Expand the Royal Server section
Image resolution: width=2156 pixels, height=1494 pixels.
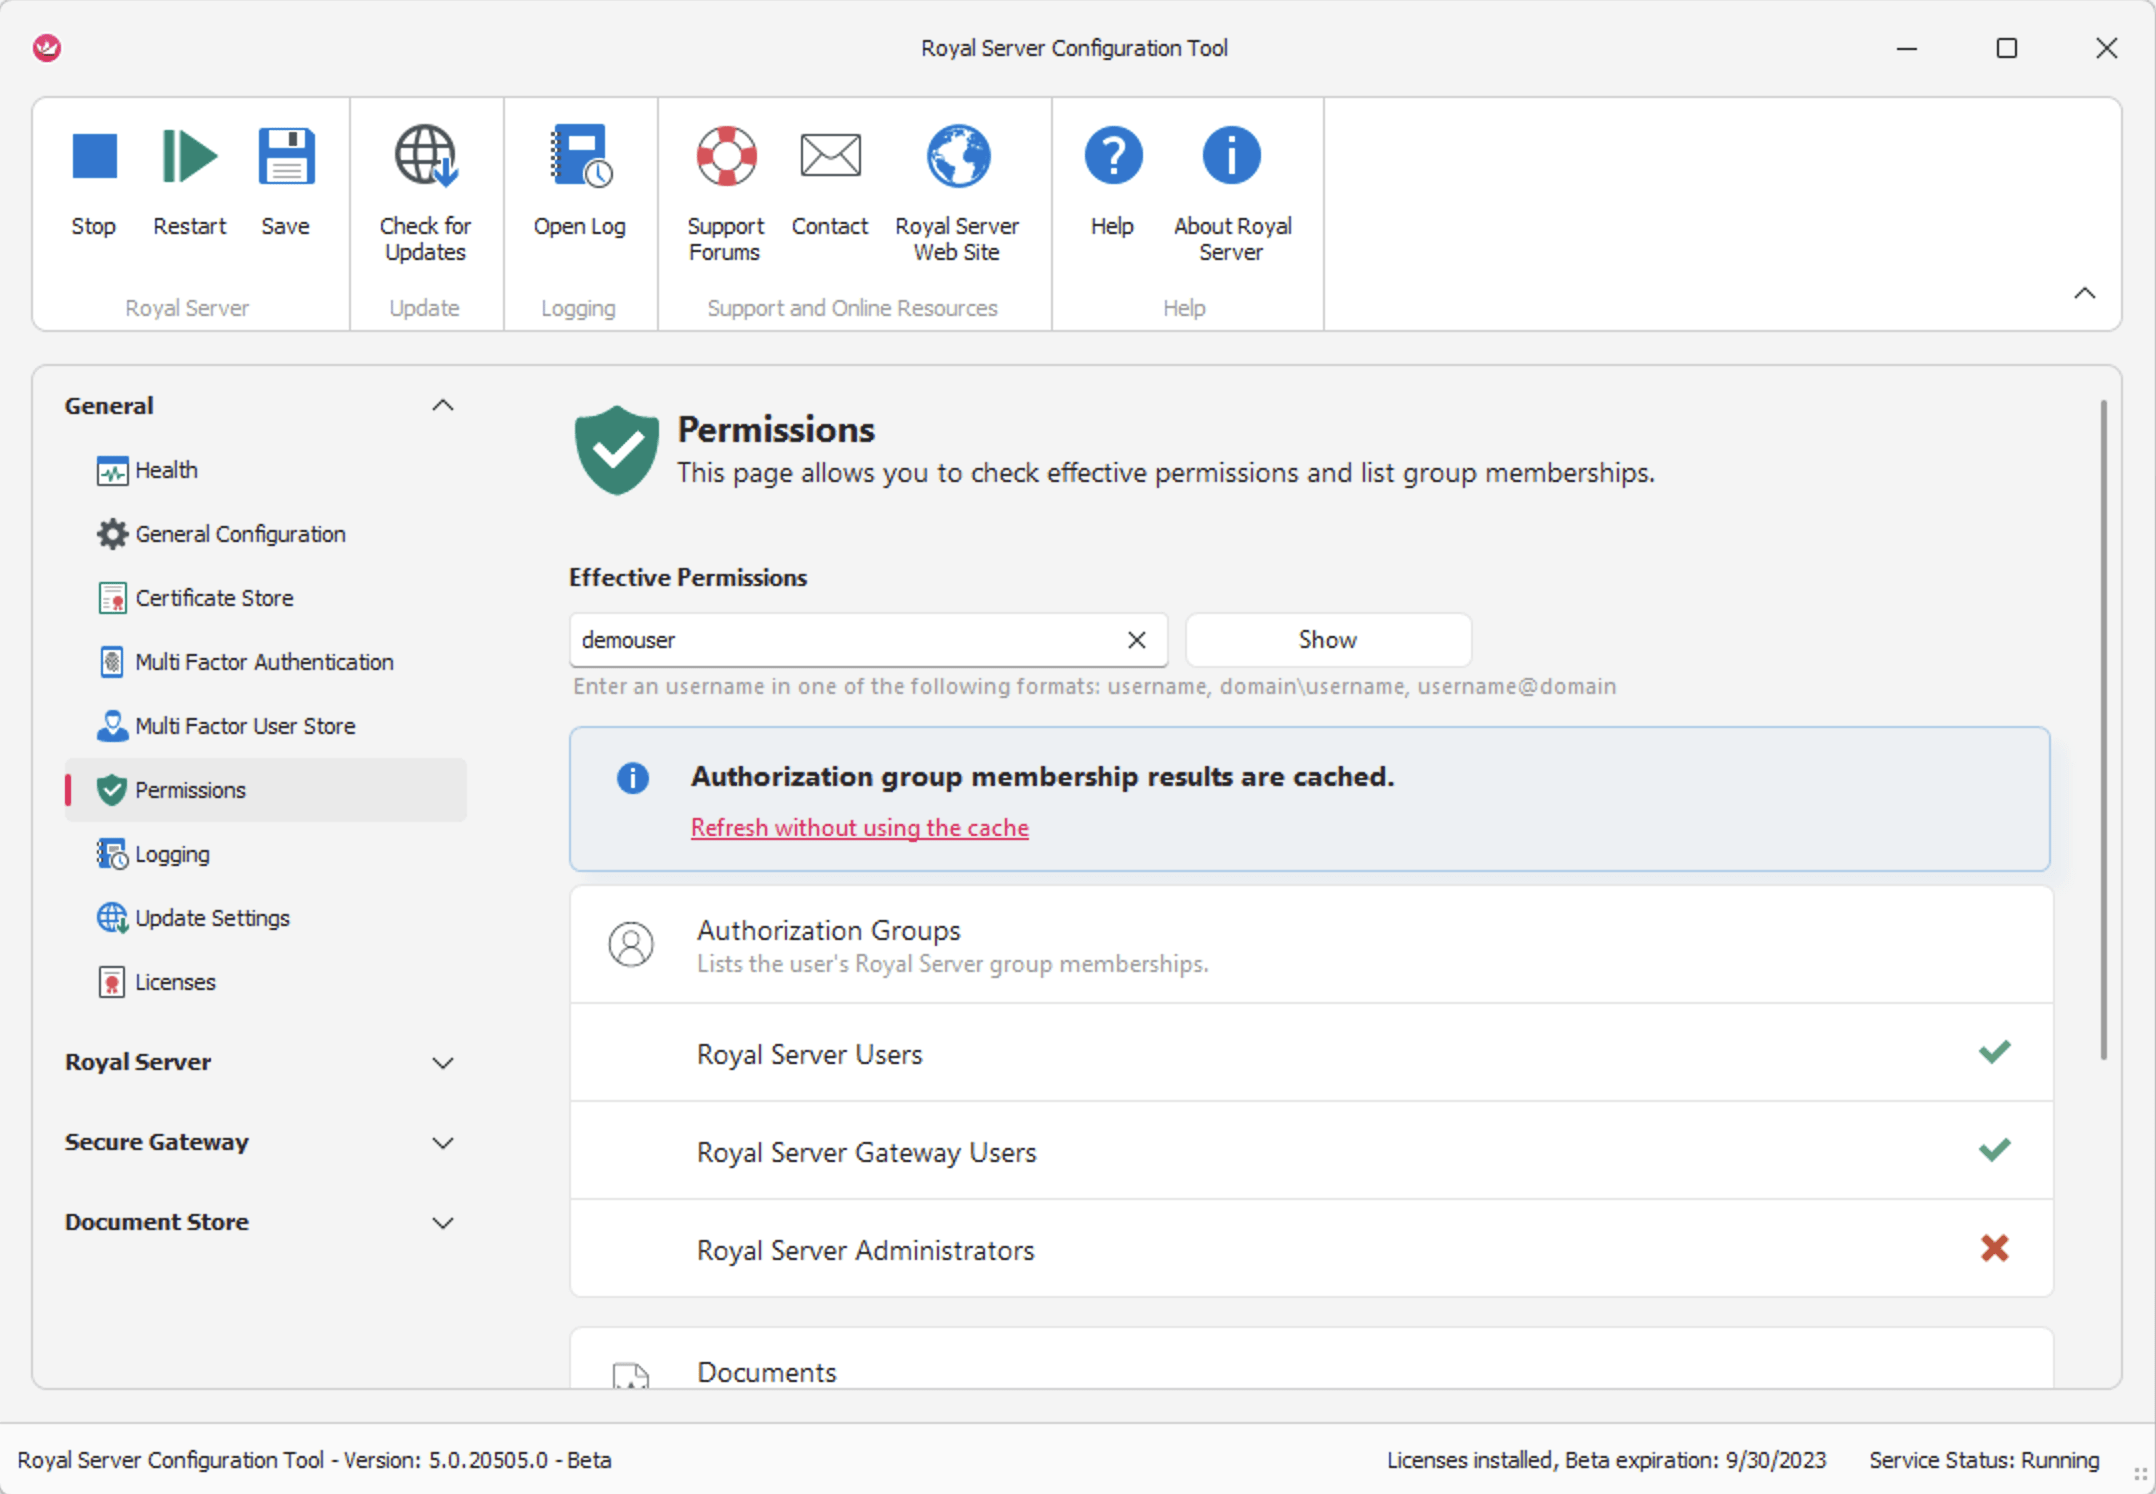(442, 1062)
